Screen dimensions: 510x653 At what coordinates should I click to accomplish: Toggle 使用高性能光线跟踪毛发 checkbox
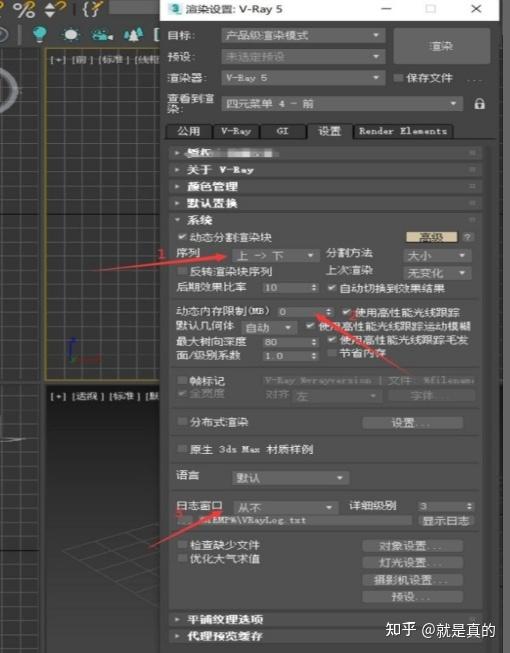[332, 339]
